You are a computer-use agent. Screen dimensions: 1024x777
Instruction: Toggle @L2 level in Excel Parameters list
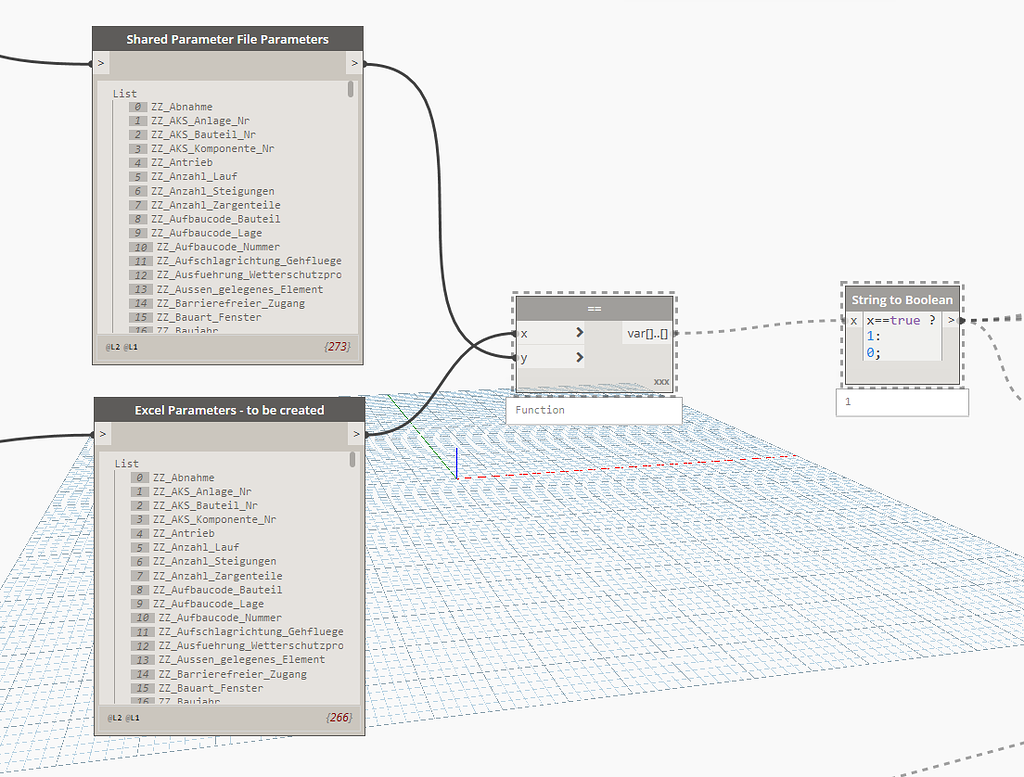point(113,718)
